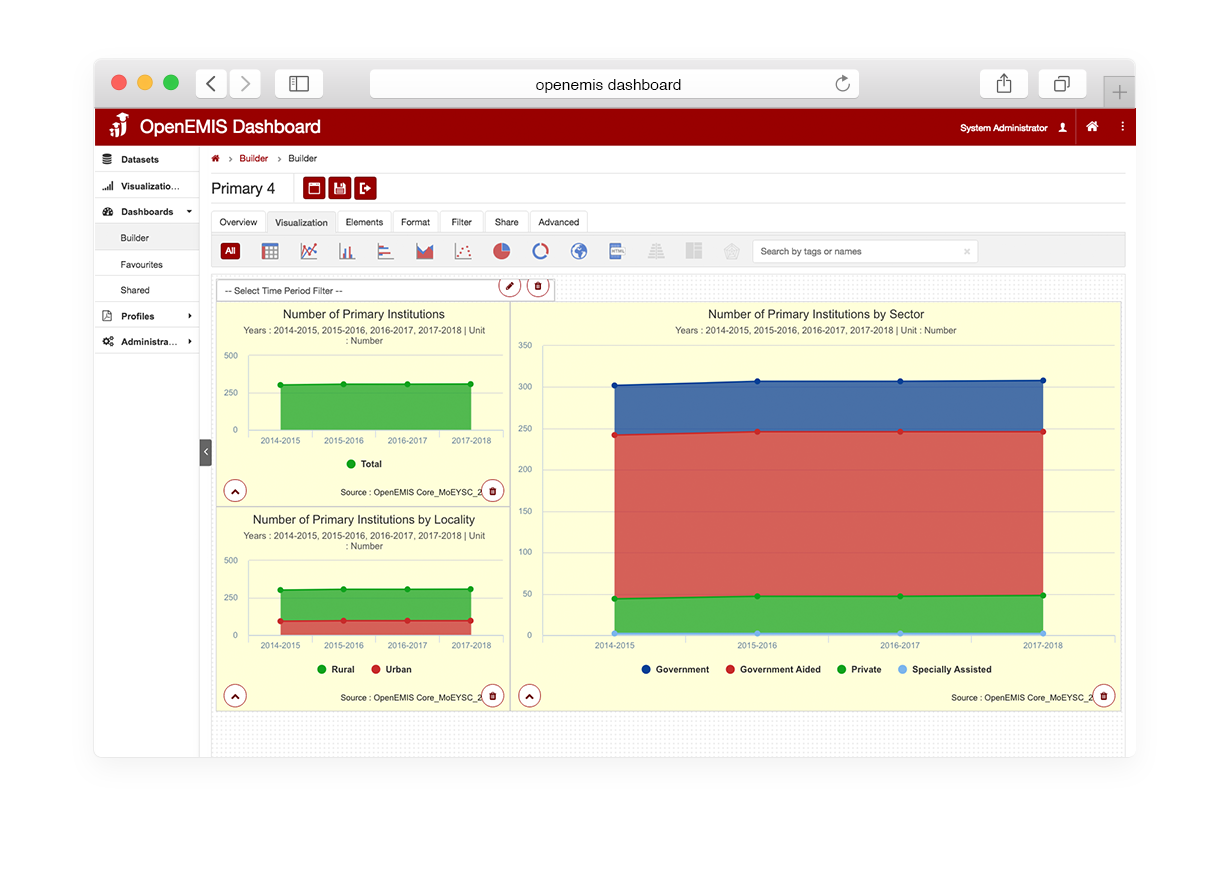Go to home via header house icon
The width and height of the screenshot is (1230, 896).
[1093, 127]
